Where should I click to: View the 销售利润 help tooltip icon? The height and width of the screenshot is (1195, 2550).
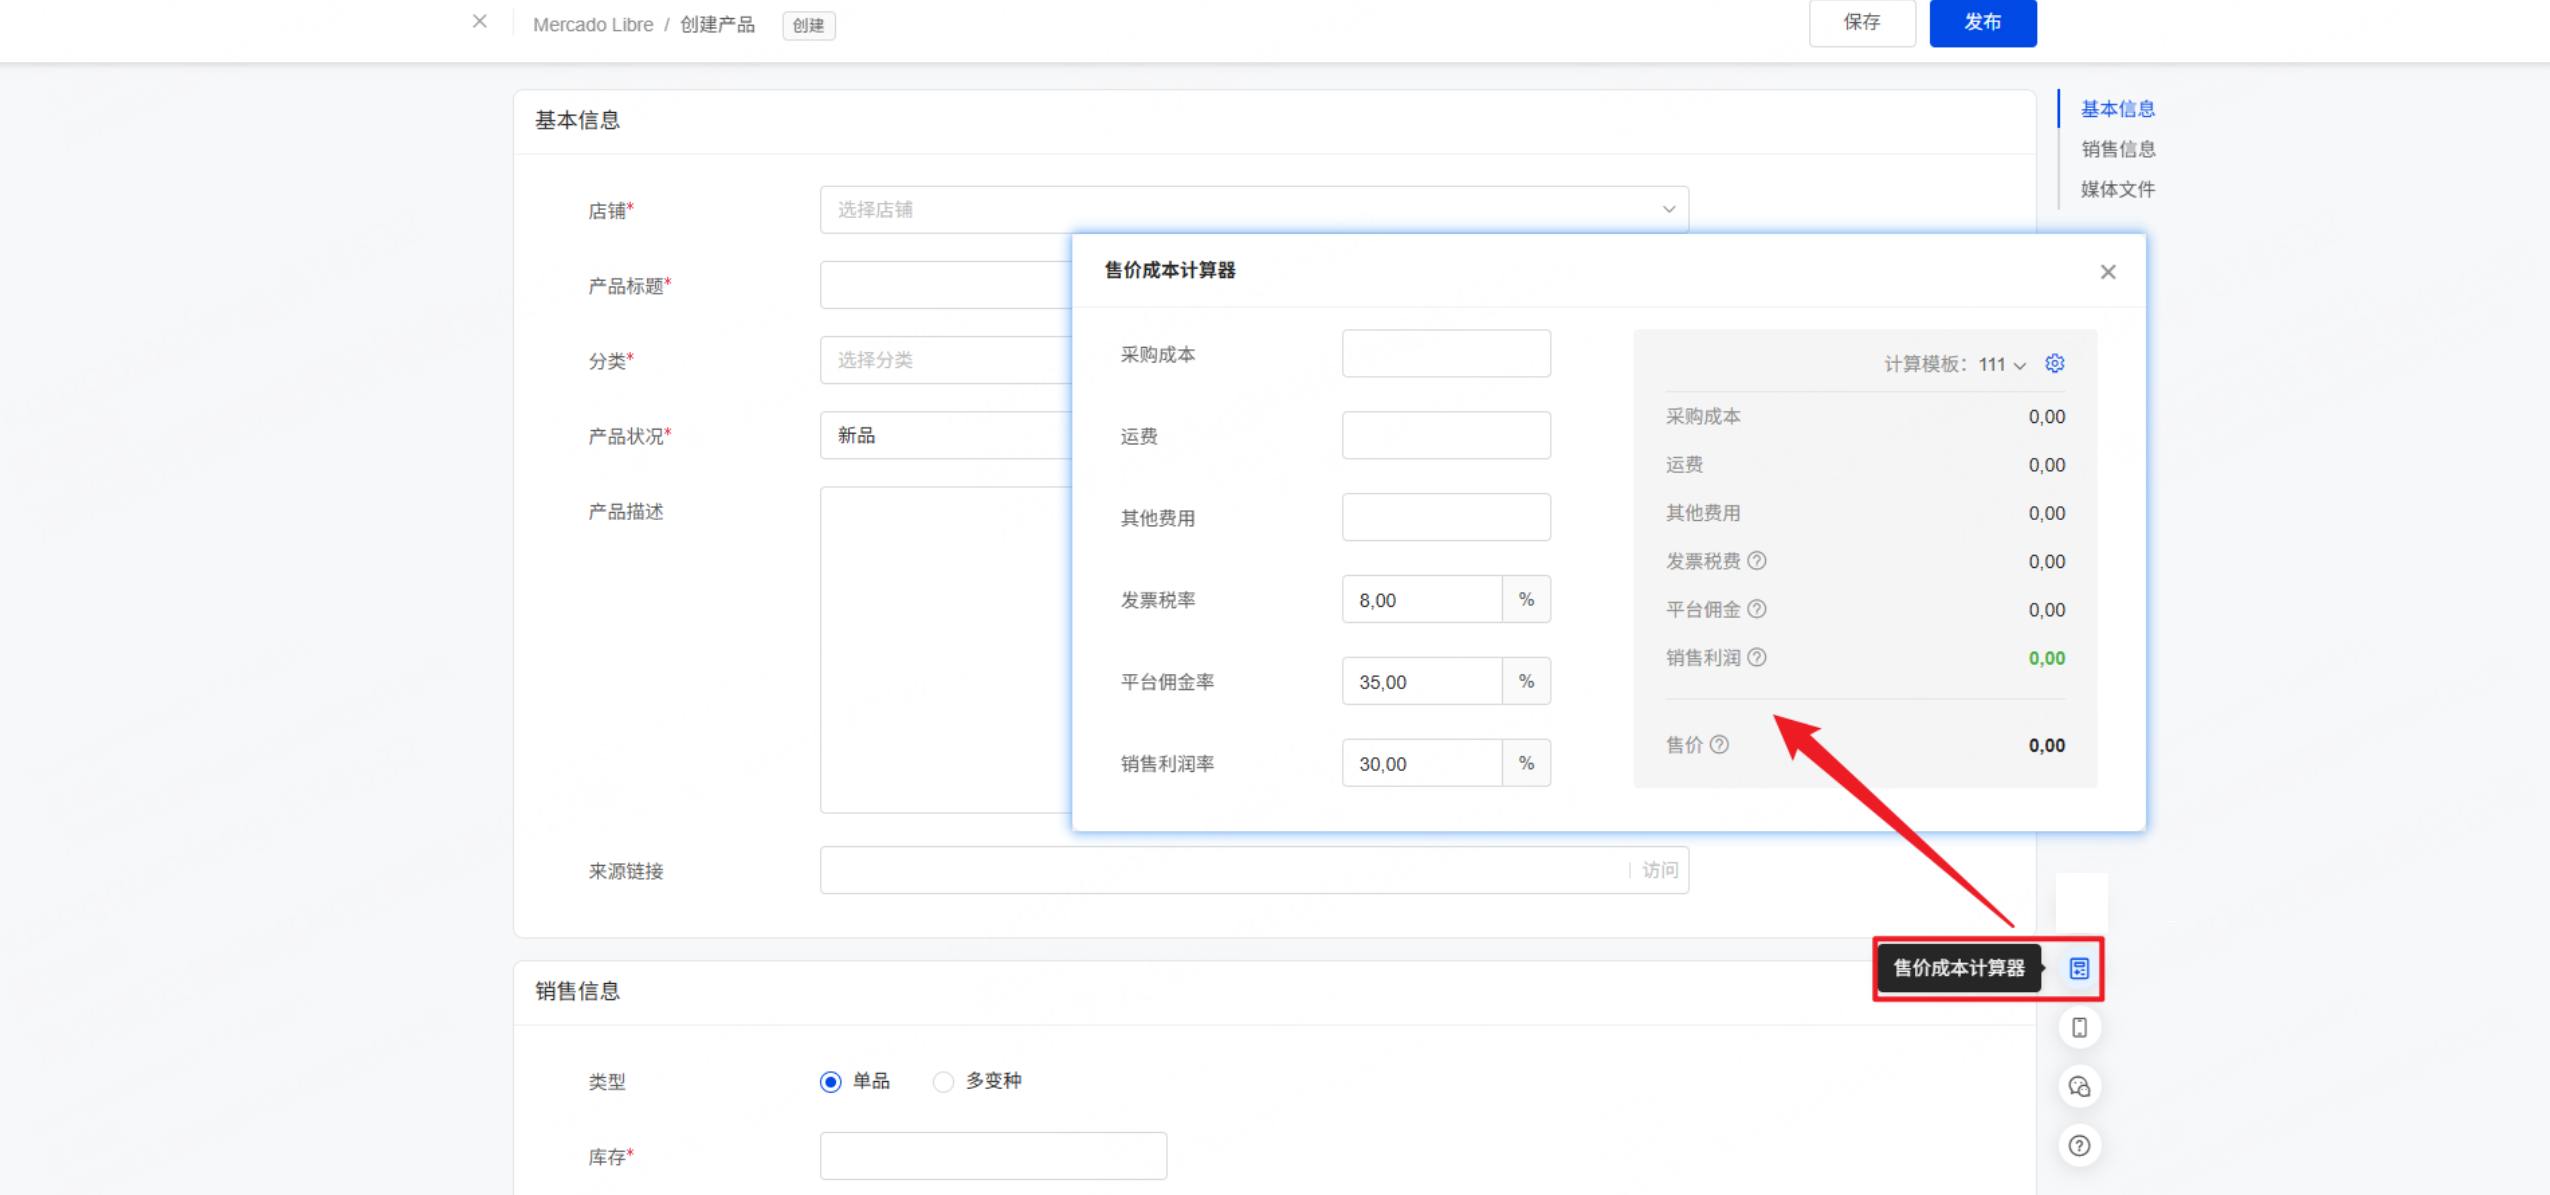(x=1760, y=657)
